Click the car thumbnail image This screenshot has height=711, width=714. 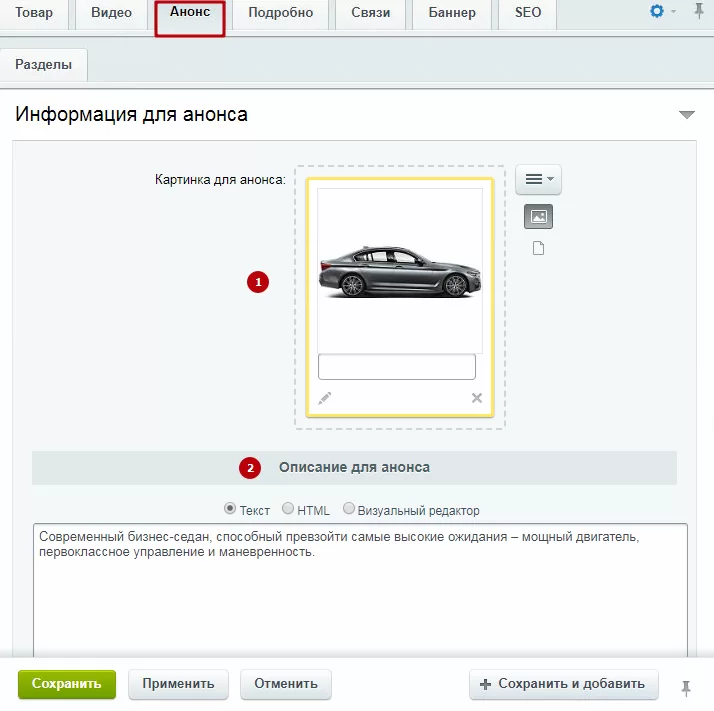coord(400,271)
